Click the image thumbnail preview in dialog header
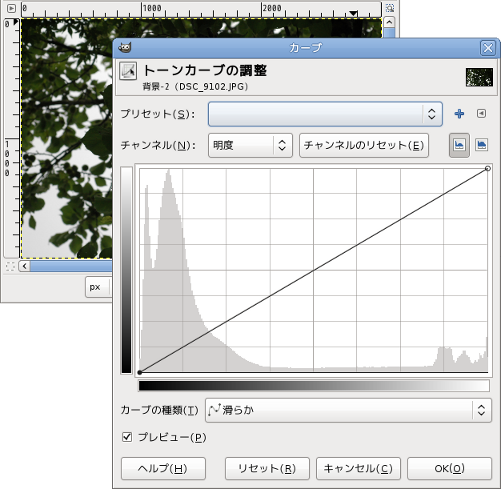This screenshot has width=501, height=489. (x=479, y=77)
